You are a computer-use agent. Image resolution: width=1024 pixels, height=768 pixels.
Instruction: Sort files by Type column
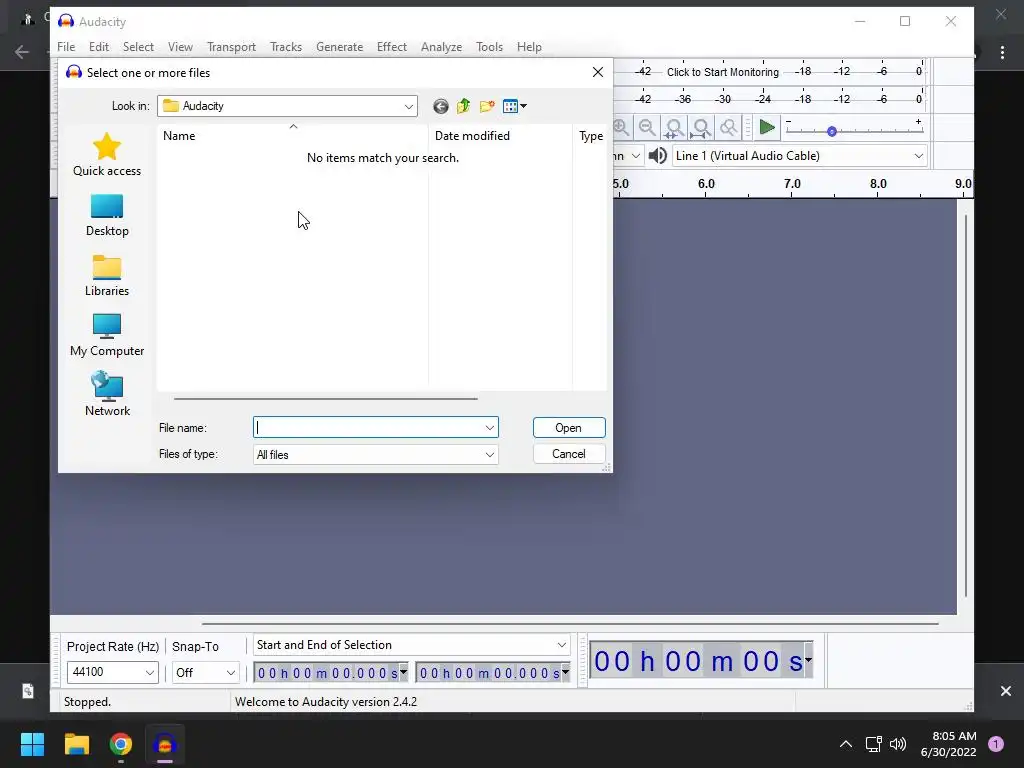(590, 136)
